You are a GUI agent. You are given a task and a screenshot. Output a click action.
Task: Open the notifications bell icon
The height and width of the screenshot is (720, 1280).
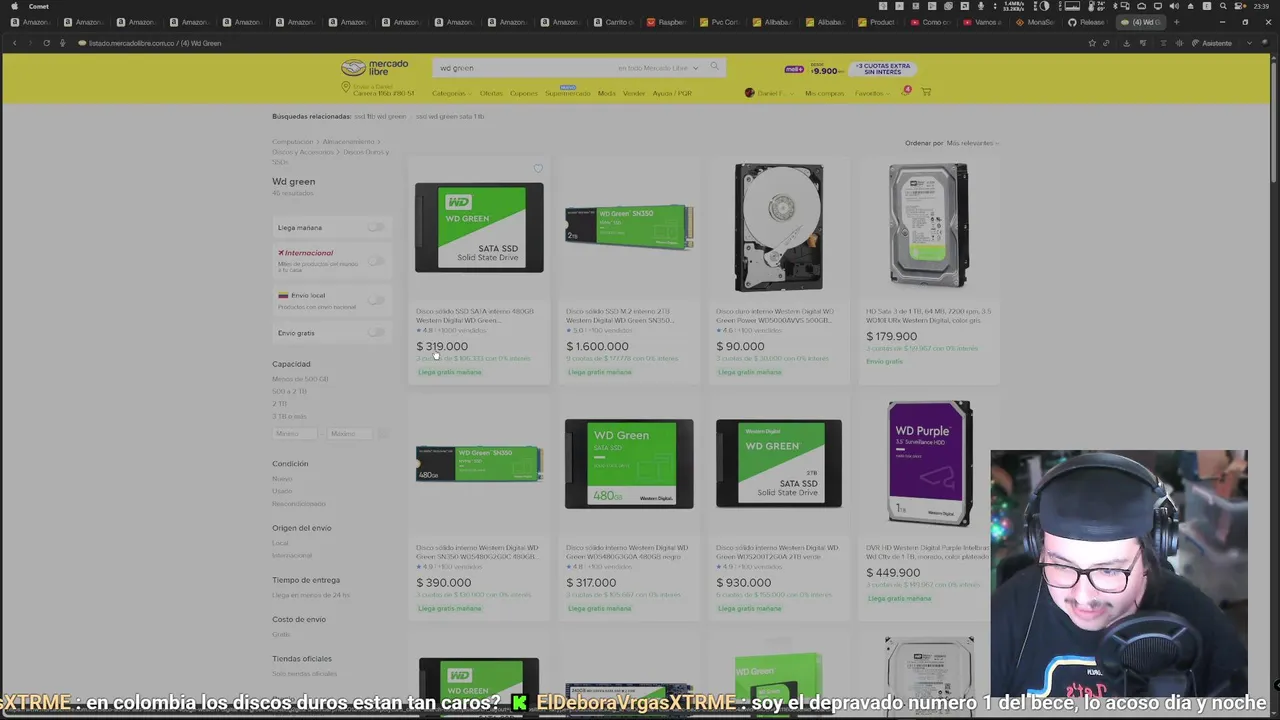(x=906, y=92)
